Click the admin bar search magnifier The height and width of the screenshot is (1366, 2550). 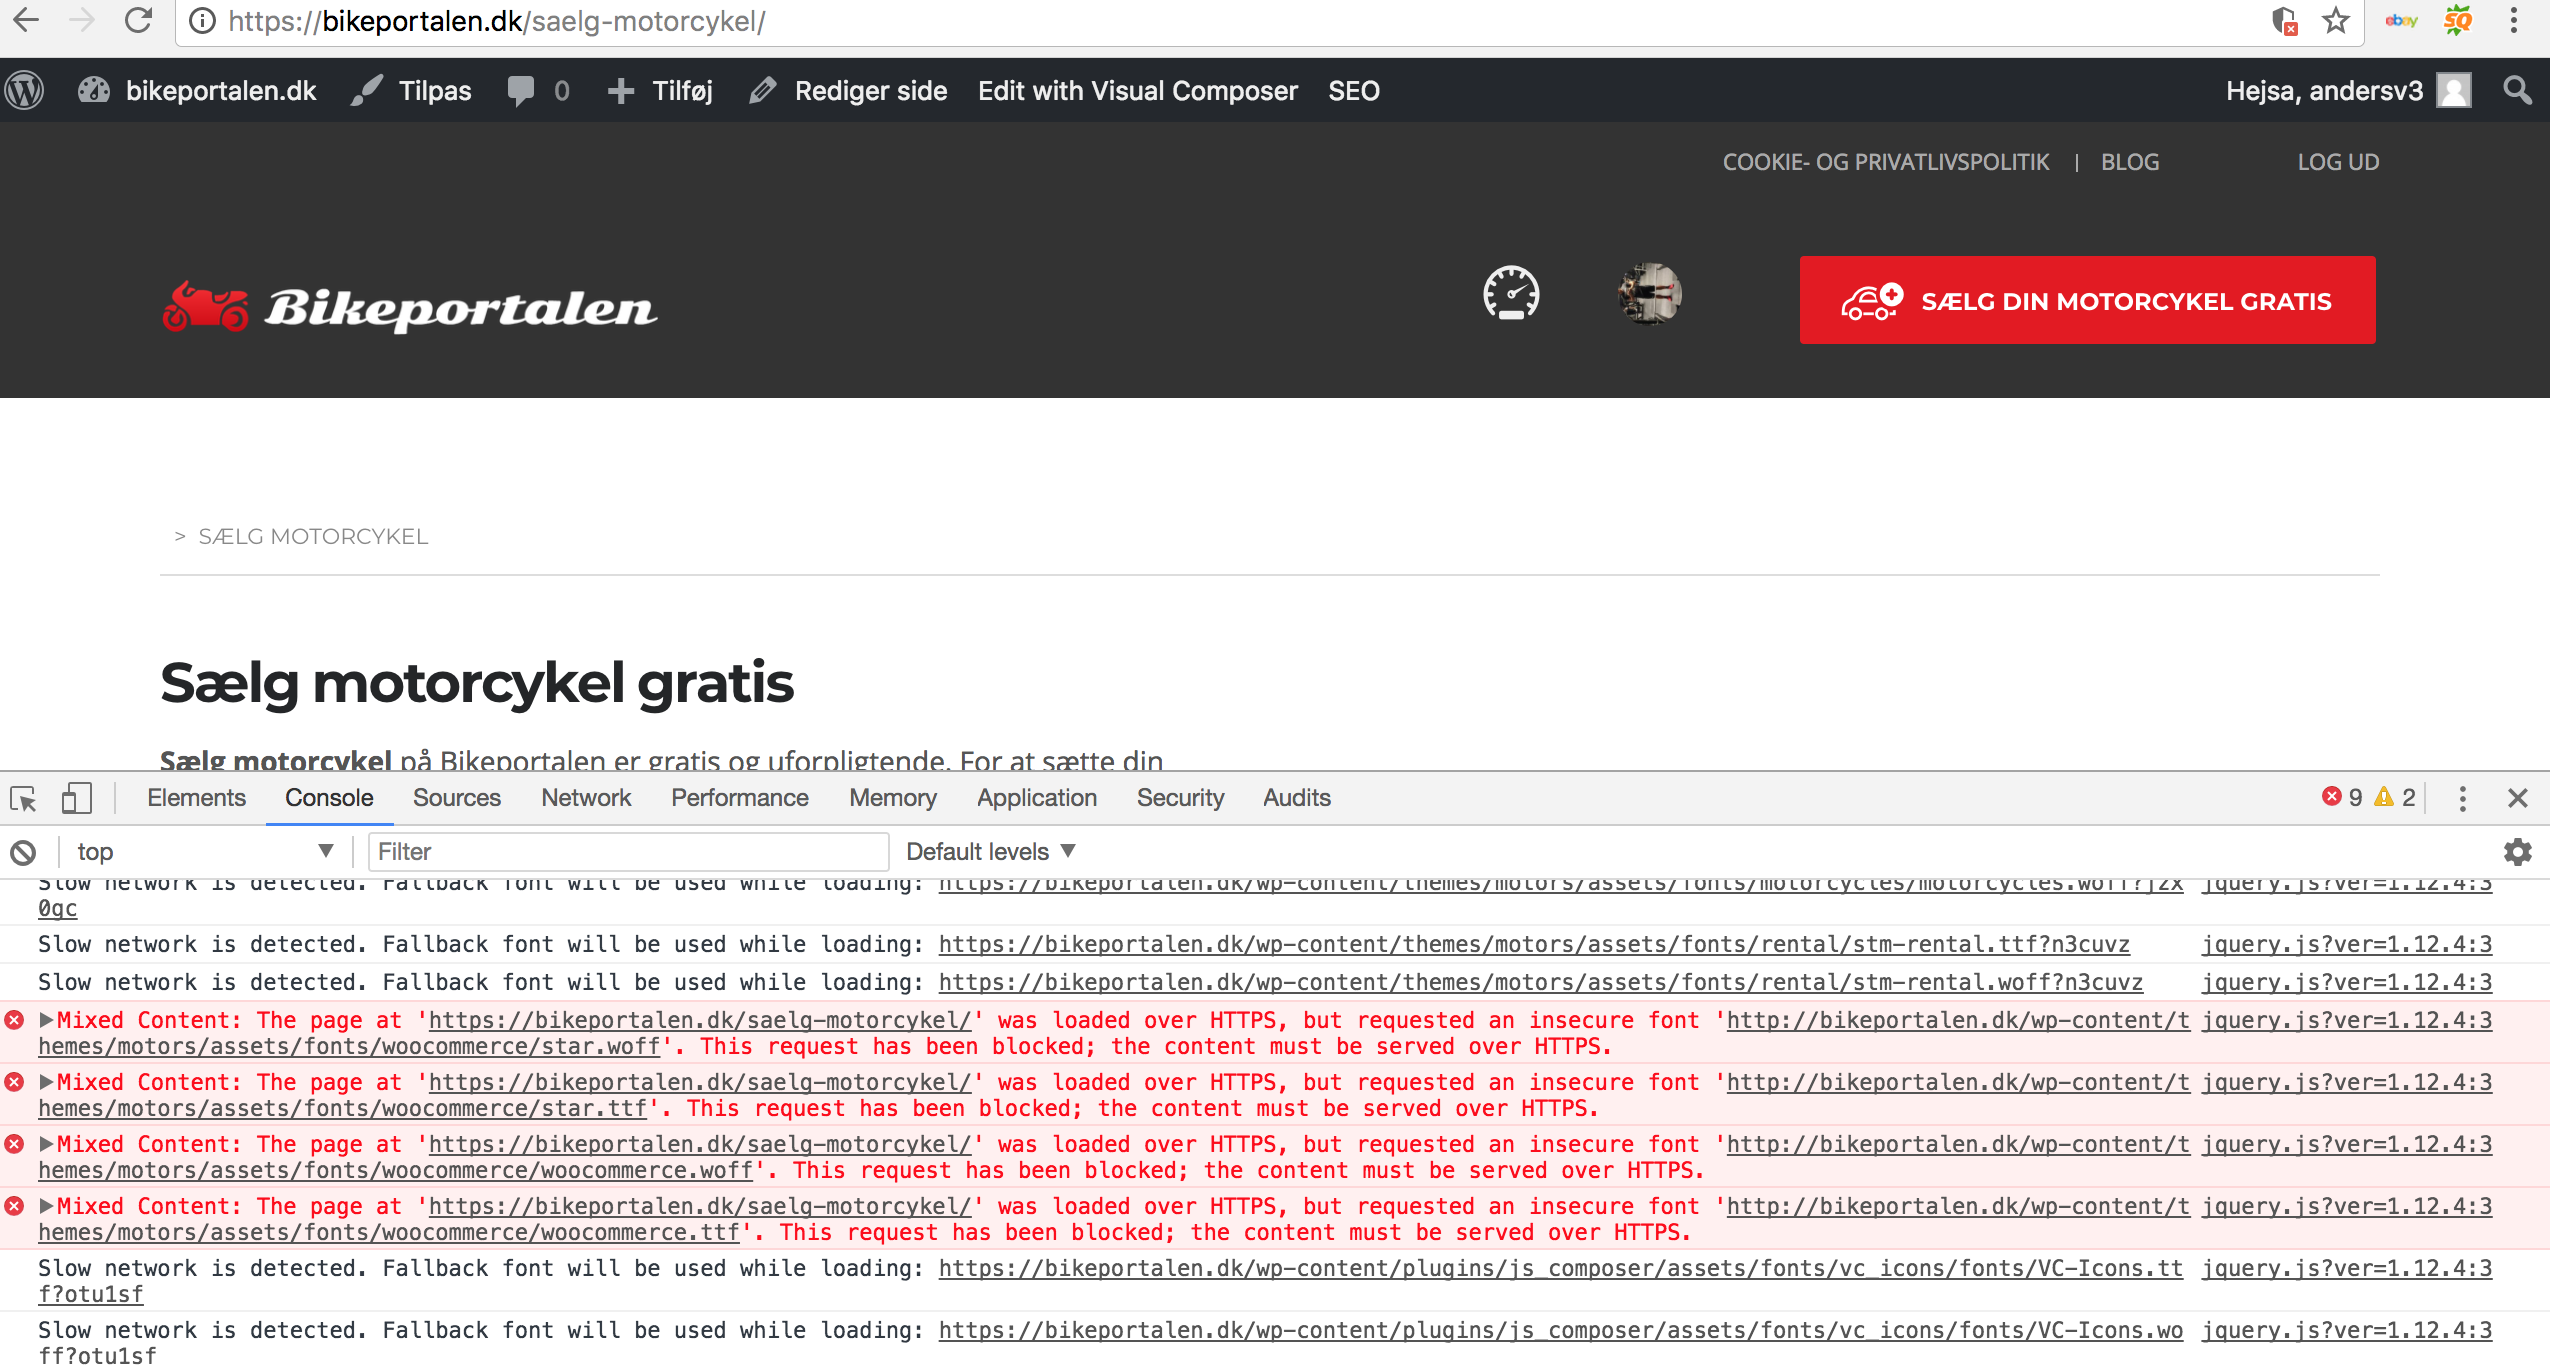[2517, 91]
